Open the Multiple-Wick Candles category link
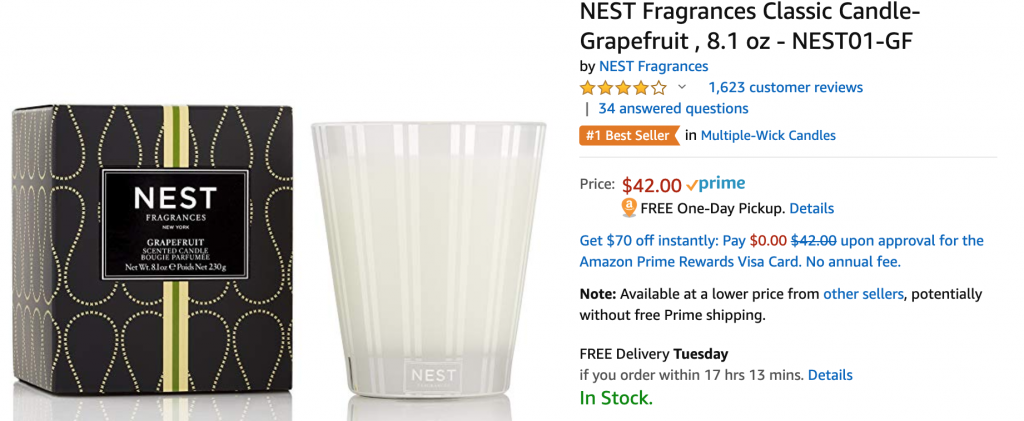The height and width of the screenshot is (421, 1024). coord(768,135)
